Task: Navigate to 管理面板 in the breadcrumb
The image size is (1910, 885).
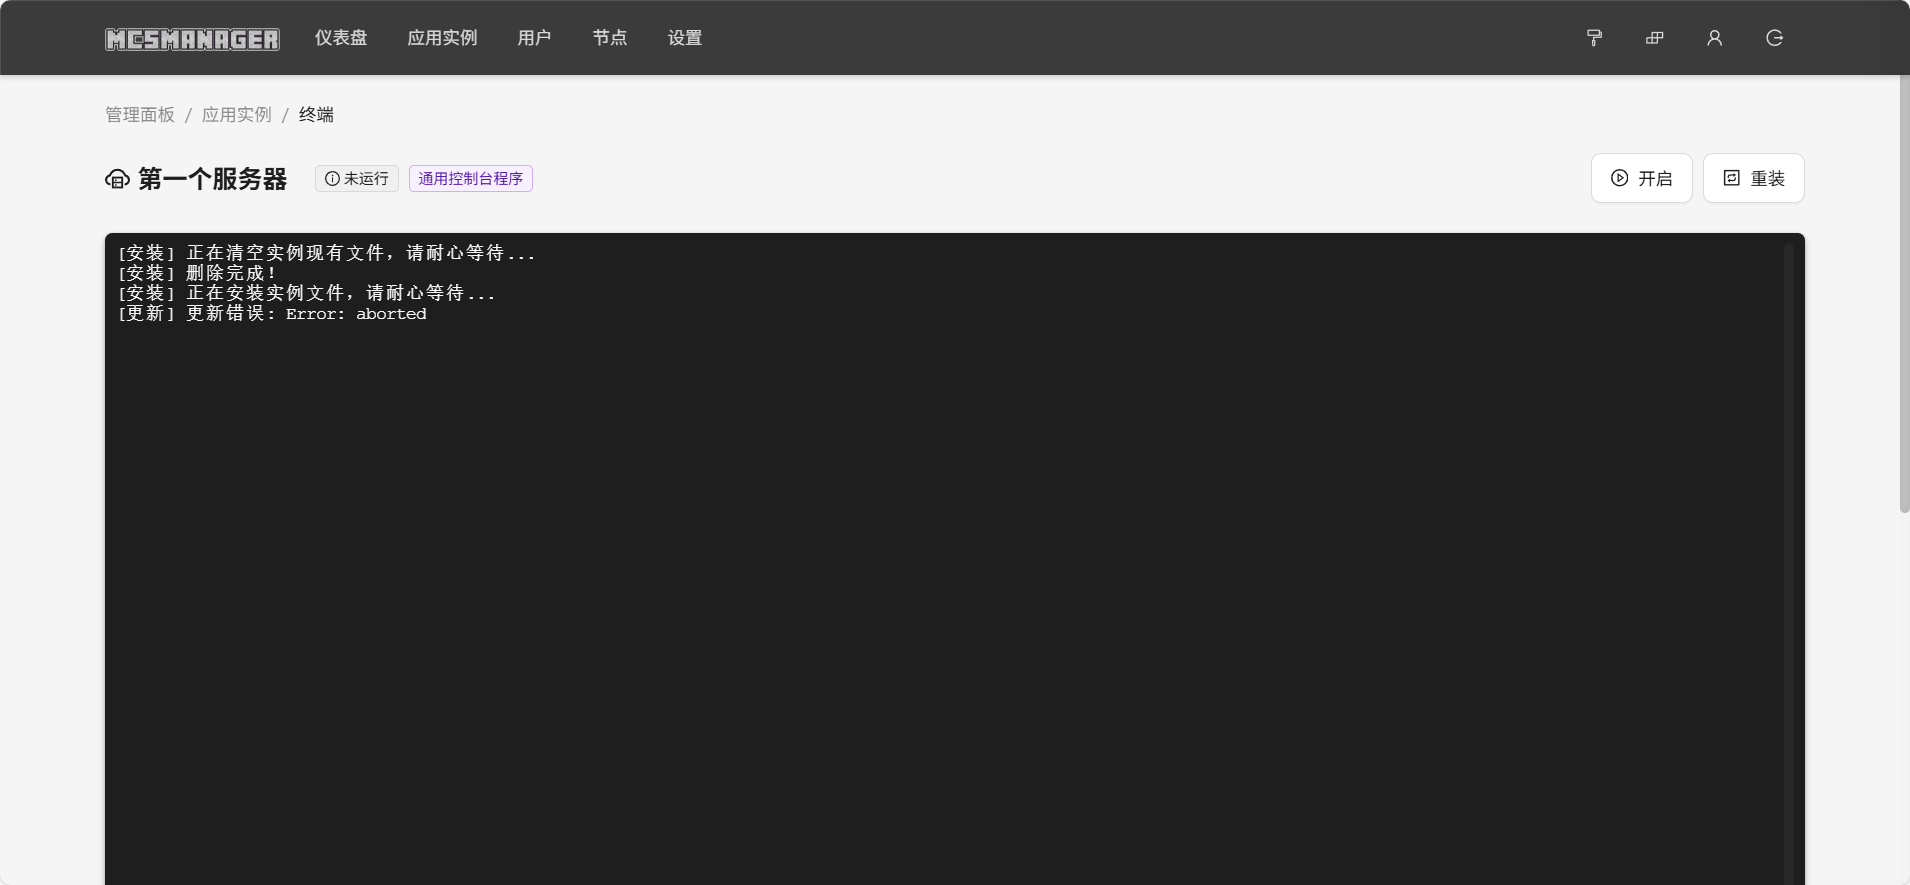Action: coord(140,115)
